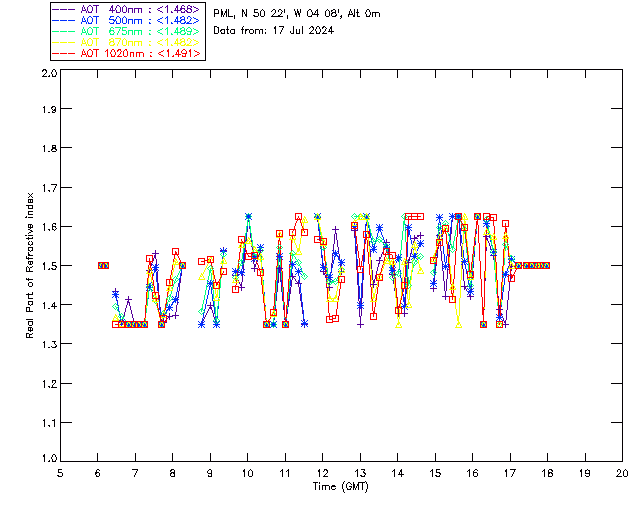Screen dimensions: 640x512
Task: Click the red dashed line sample in legend
Action: [64, 53]
